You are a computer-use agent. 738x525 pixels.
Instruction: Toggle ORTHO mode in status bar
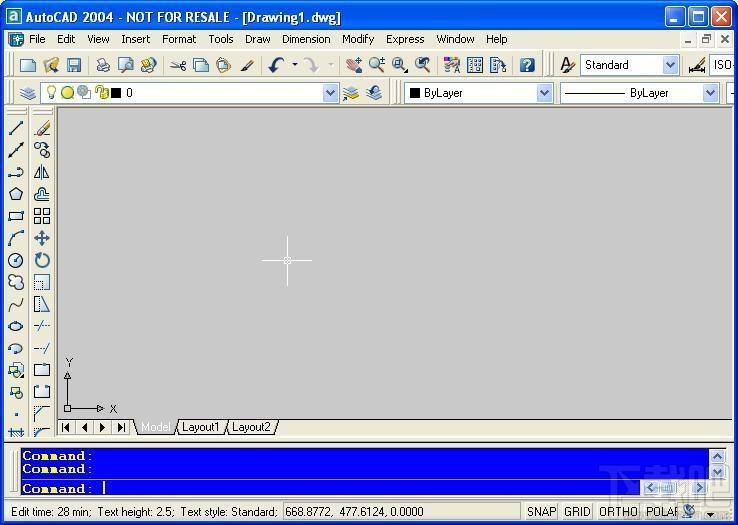pos(618,512)
